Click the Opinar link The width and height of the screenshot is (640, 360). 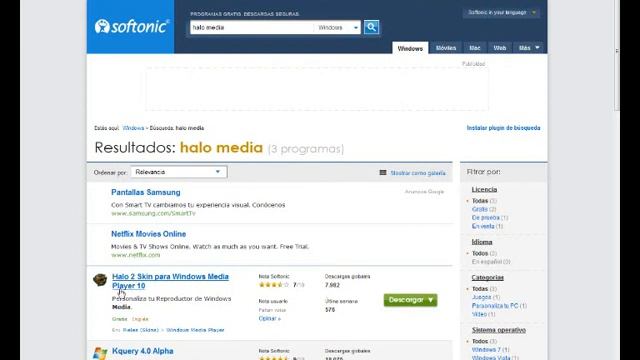269,318
